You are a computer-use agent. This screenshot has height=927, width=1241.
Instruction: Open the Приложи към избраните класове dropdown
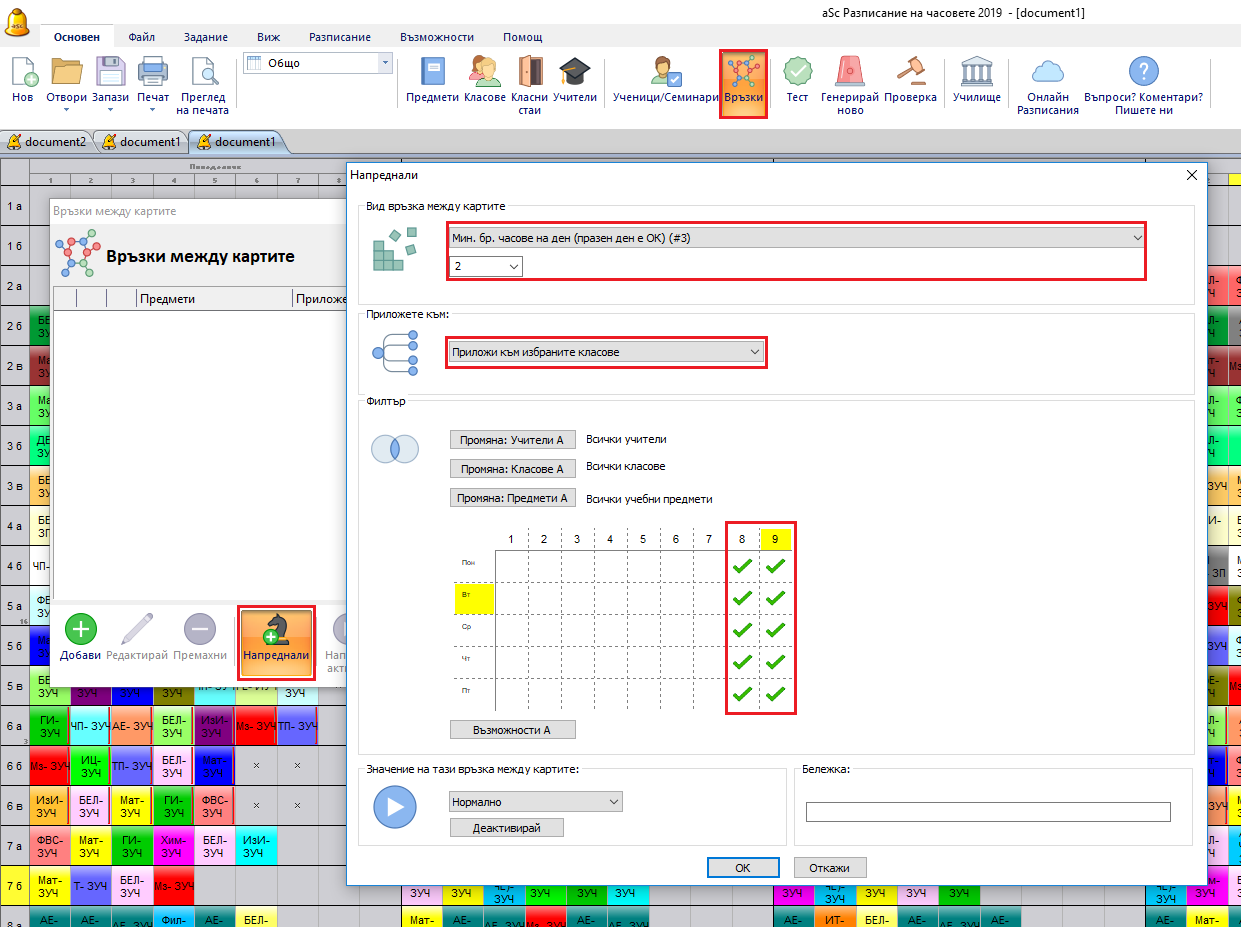(x=605, y=352)
